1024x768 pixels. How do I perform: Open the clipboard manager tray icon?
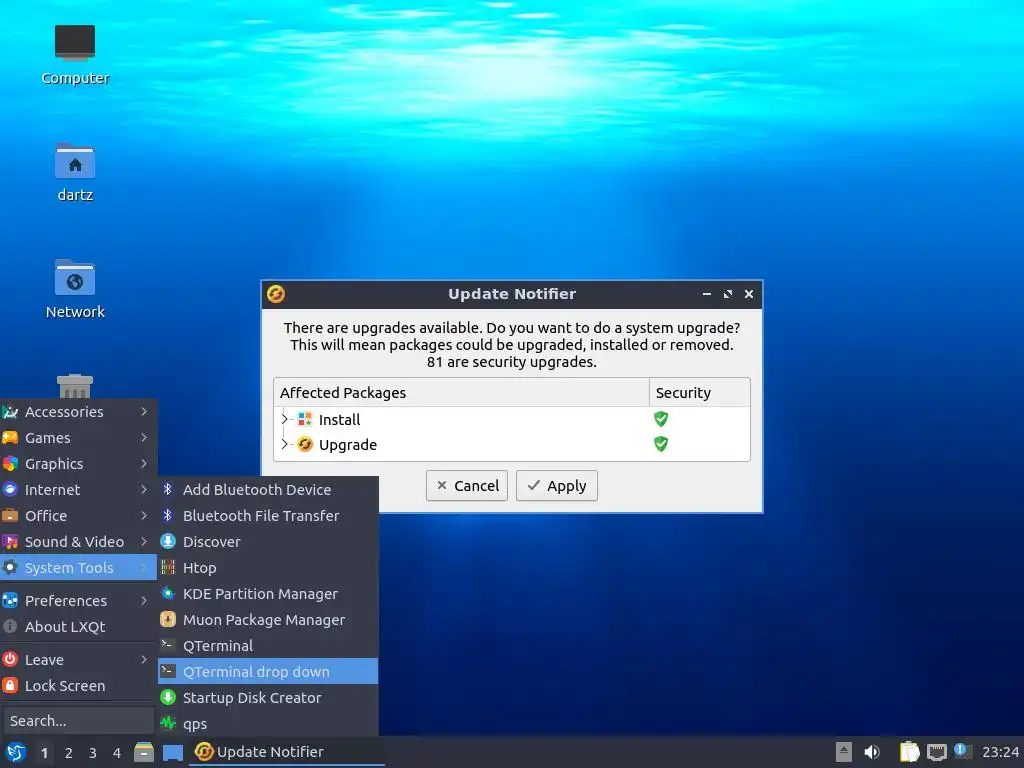909,752
